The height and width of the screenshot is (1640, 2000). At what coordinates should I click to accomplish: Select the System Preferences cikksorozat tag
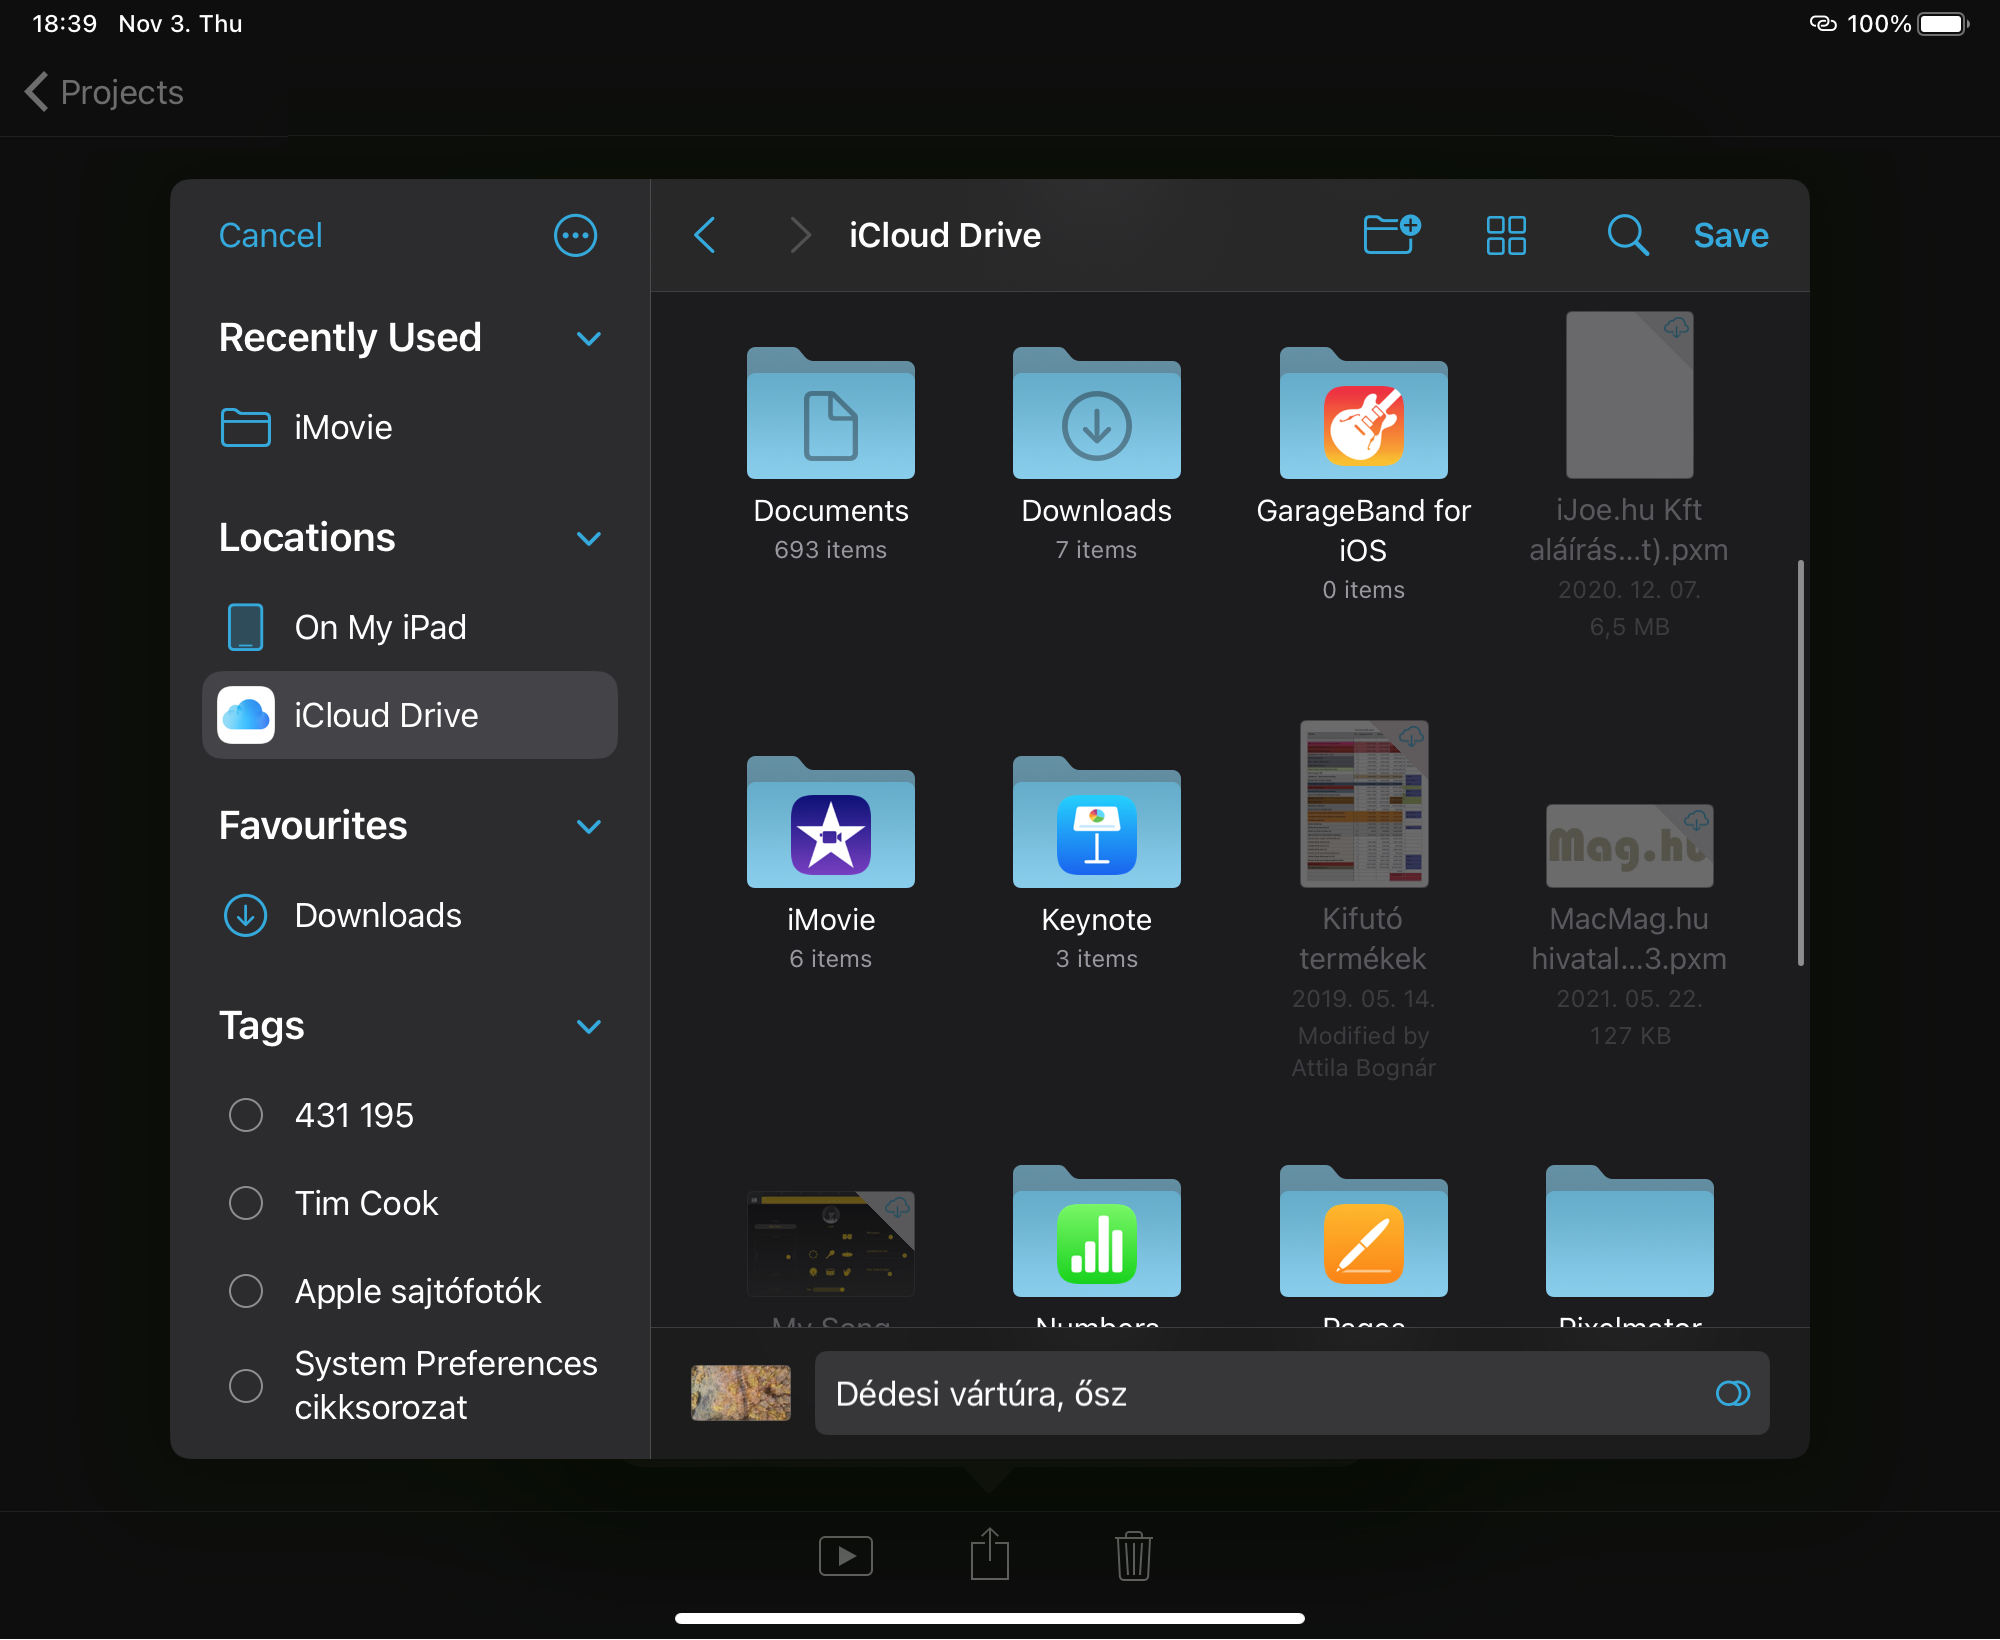410,1386
